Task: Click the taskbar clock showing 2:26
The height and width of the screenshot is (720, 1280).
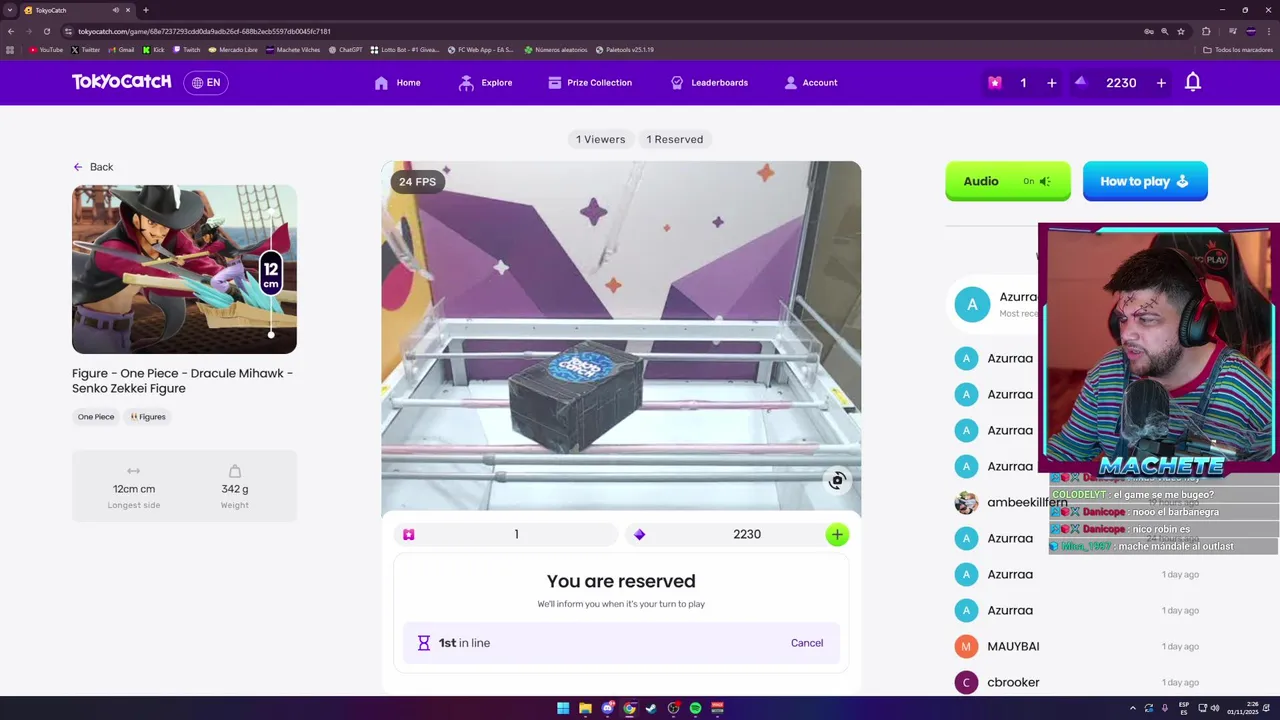Action: [x=1244, y=708]
